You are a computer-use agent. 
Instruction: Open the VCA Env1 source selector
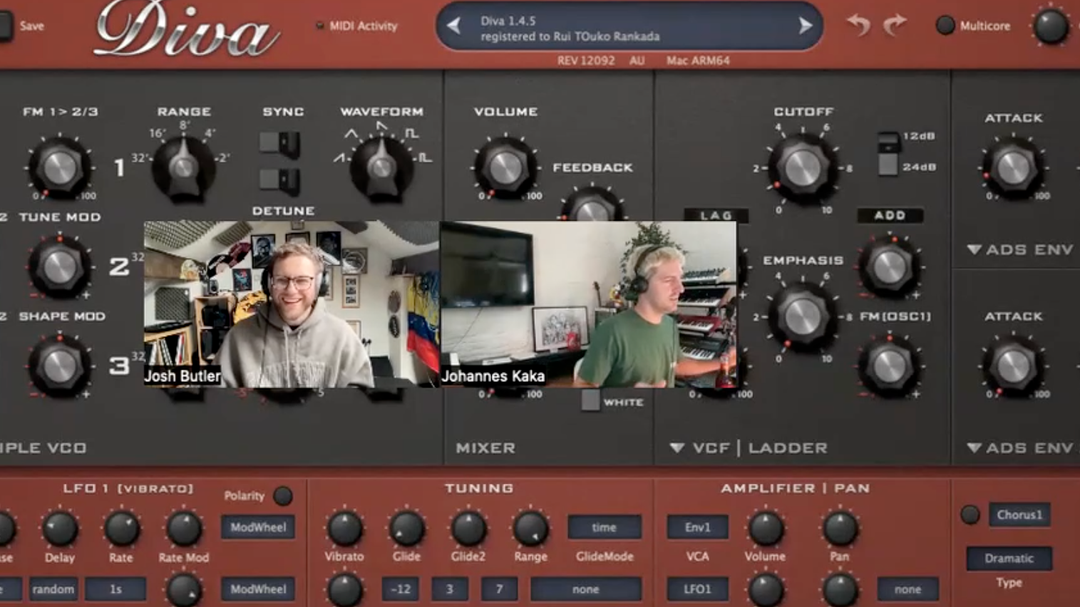[697, 527]
